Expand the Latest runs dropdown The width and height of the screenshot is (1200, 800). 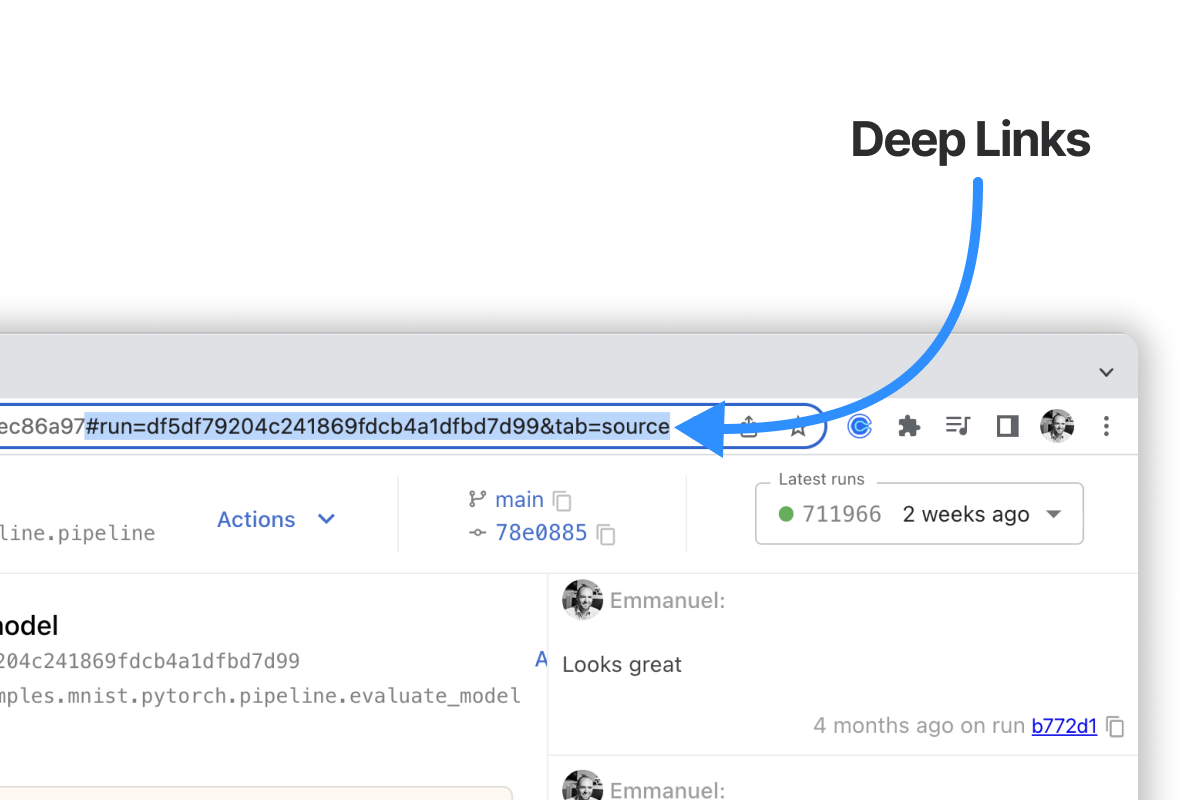(x=1053, y=513)
